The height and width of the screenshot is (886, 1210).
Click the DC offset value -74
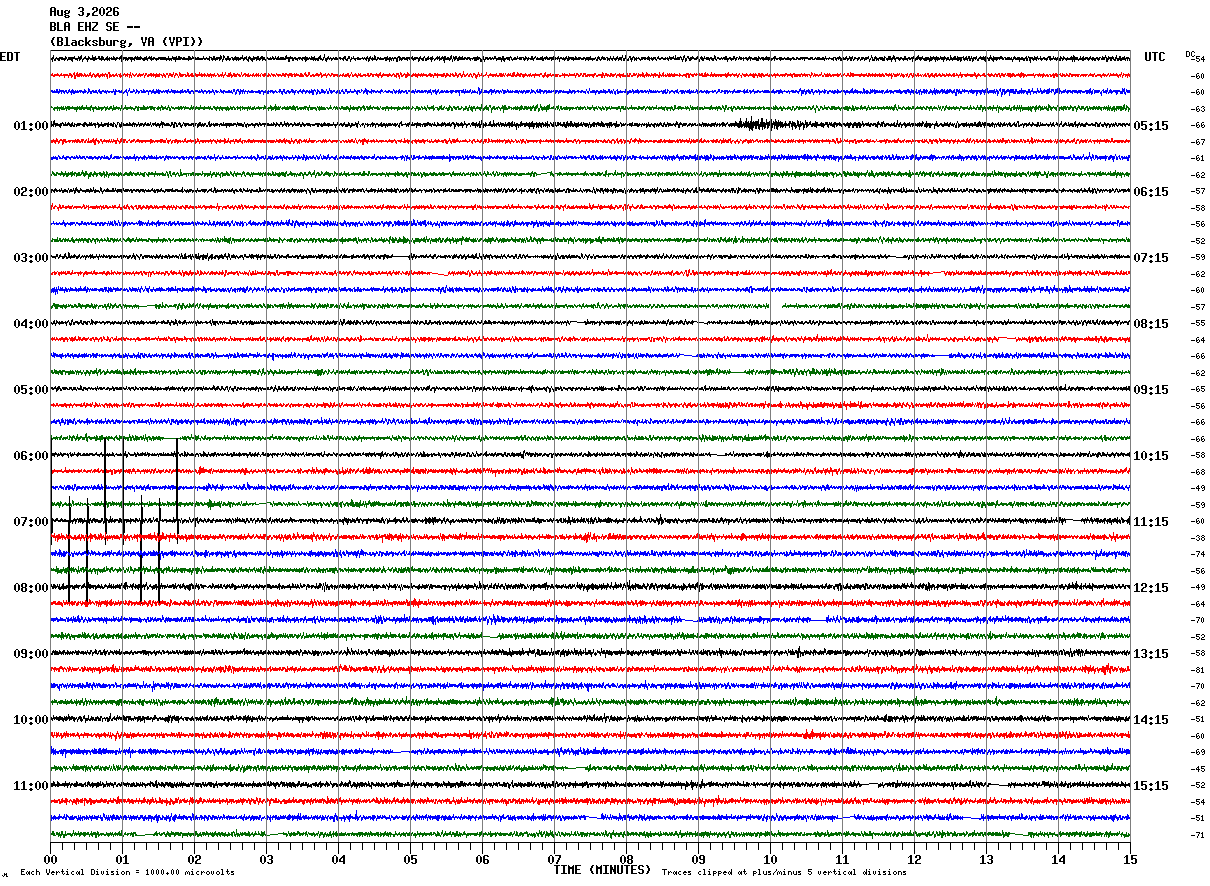[1198, 554]
